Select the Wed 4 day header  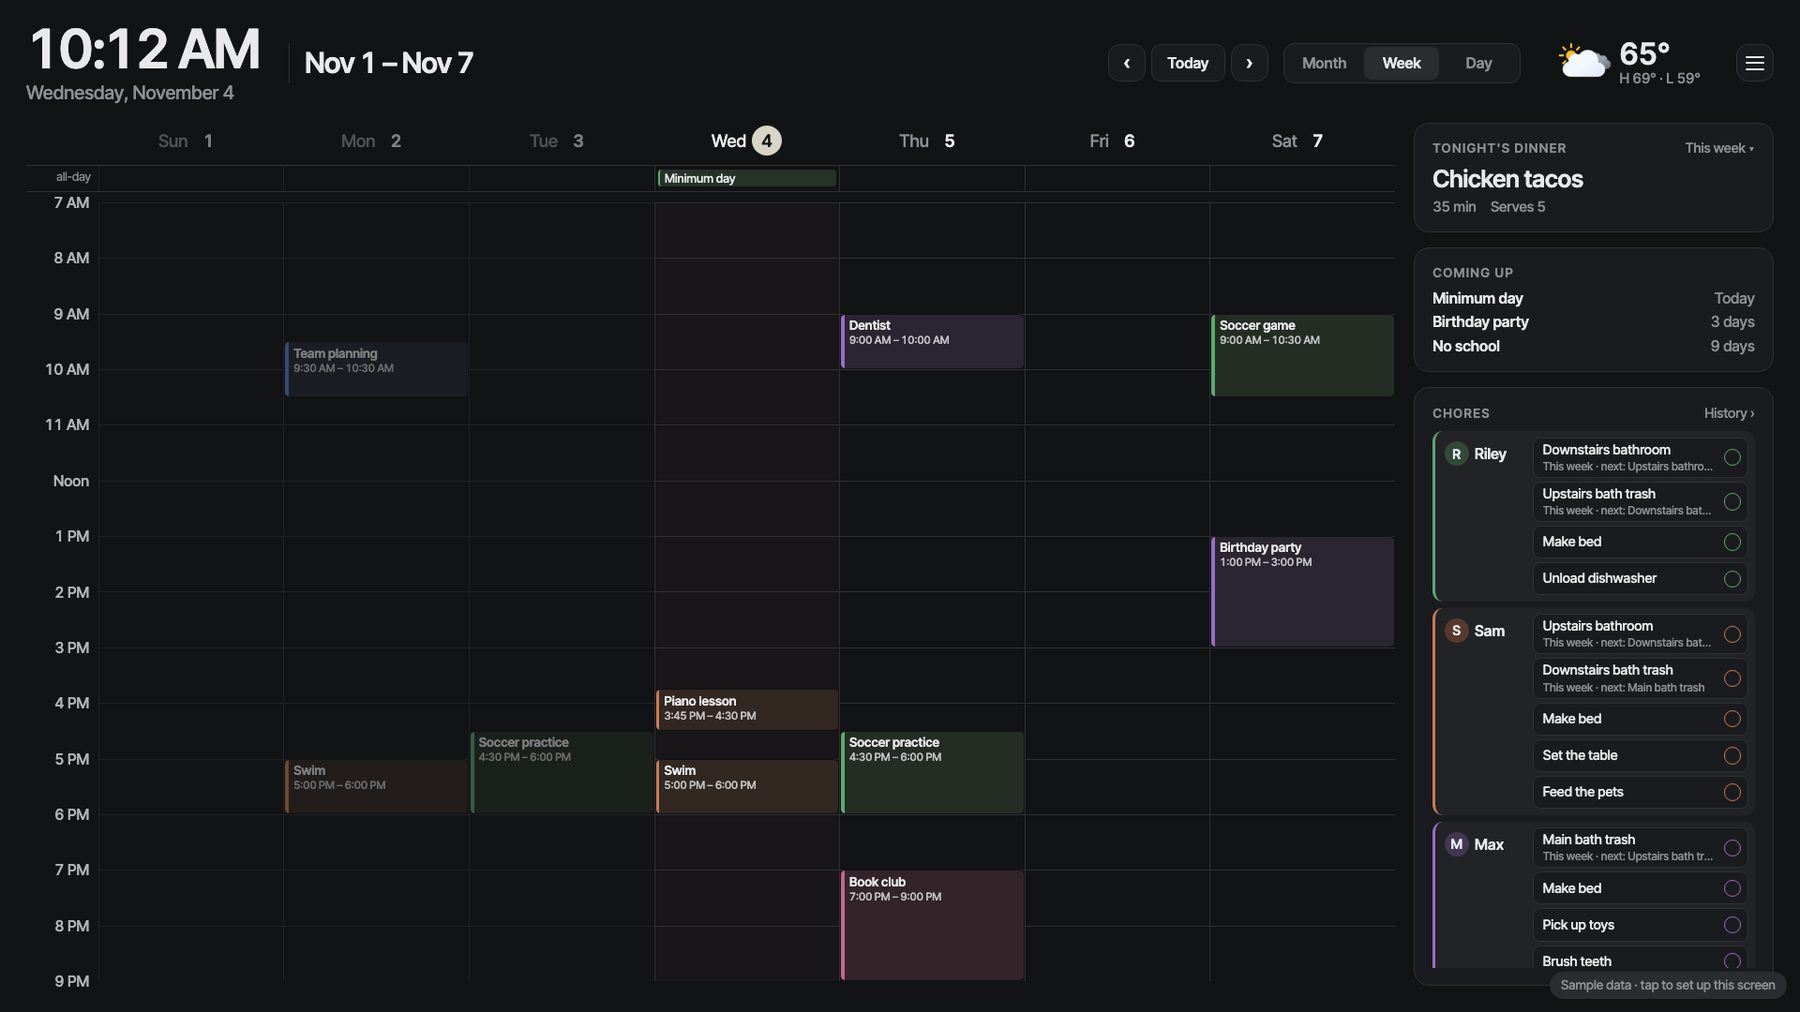[746, 141]
